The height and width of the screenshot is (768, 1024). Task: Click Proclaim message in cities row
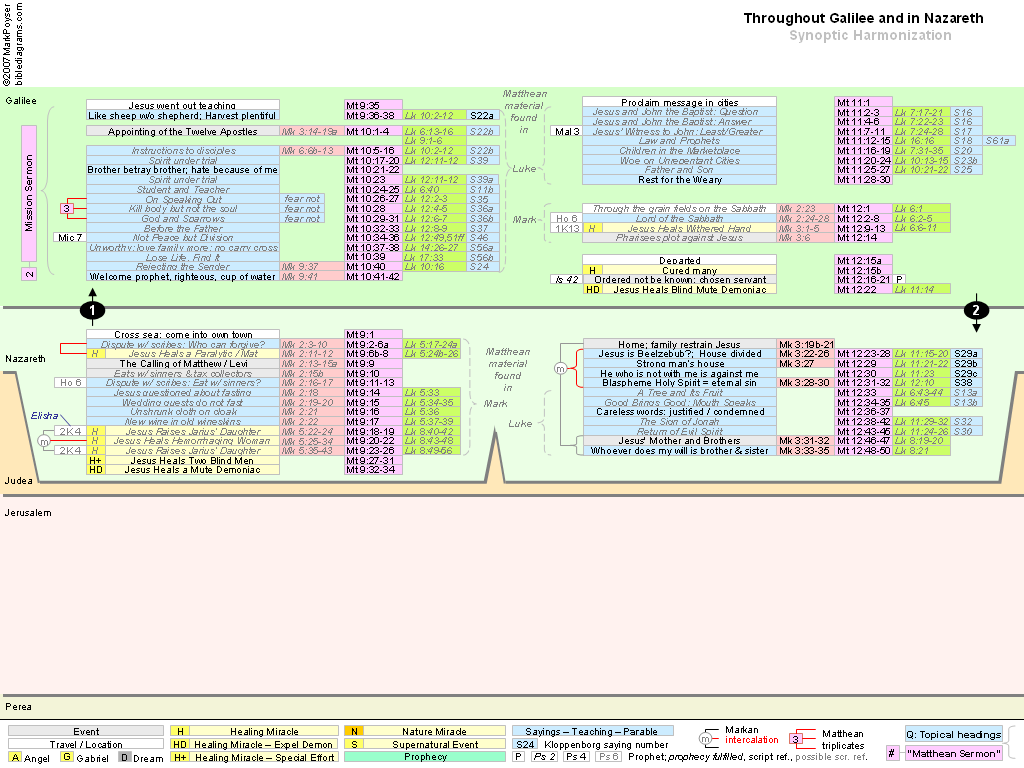pos(679,103)
